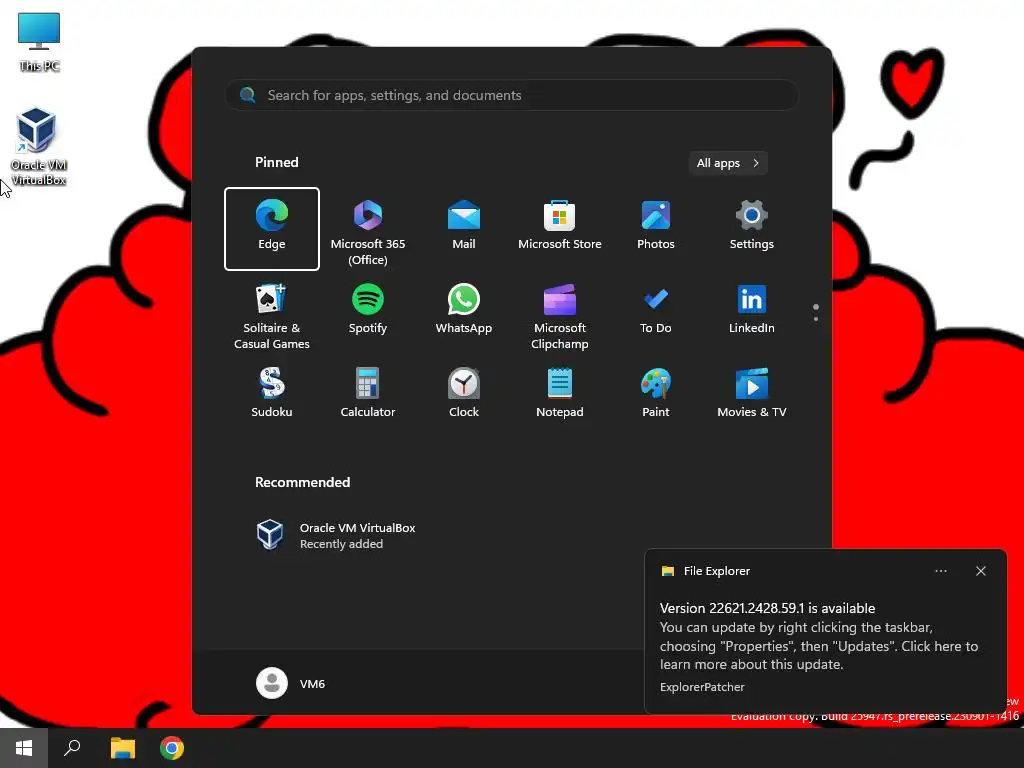The image size is (1024, 768).
Task: Select the This PC desktop icon
Action: (x=39, y=42)
